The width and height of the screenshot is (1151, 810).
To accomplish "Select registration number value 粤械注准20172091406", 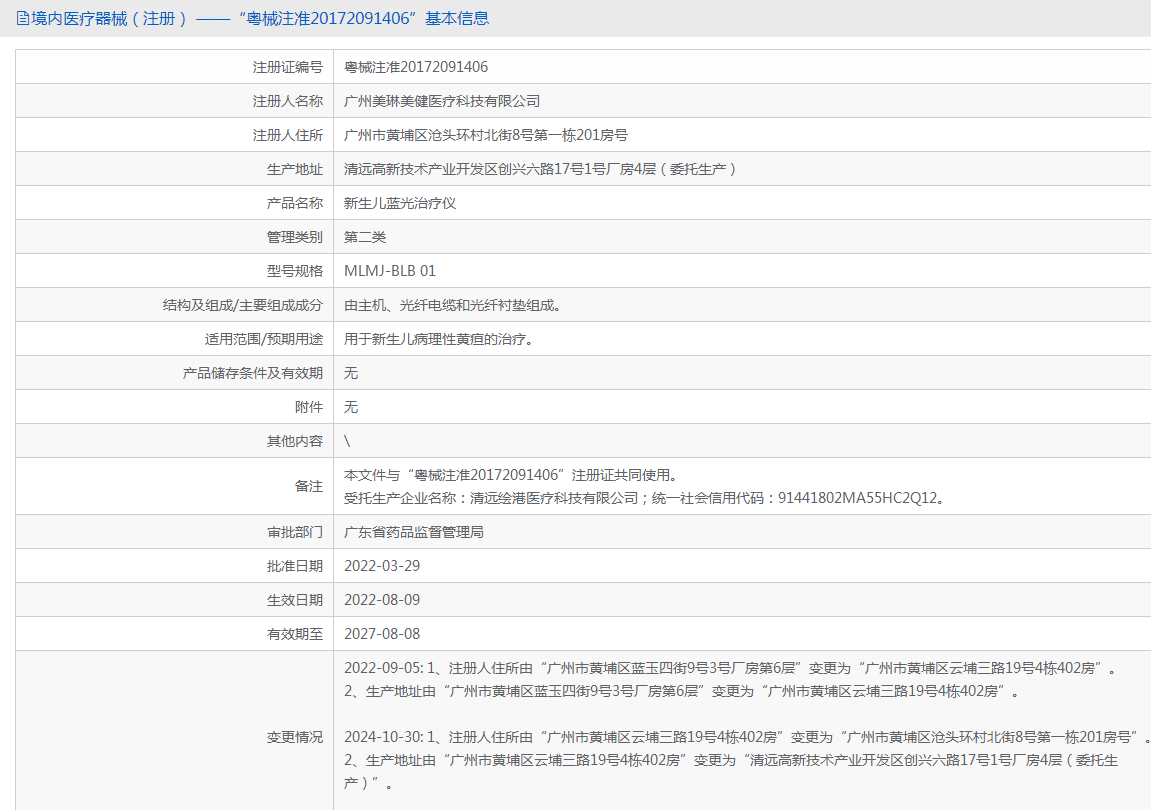I will (x=416, y=67).
